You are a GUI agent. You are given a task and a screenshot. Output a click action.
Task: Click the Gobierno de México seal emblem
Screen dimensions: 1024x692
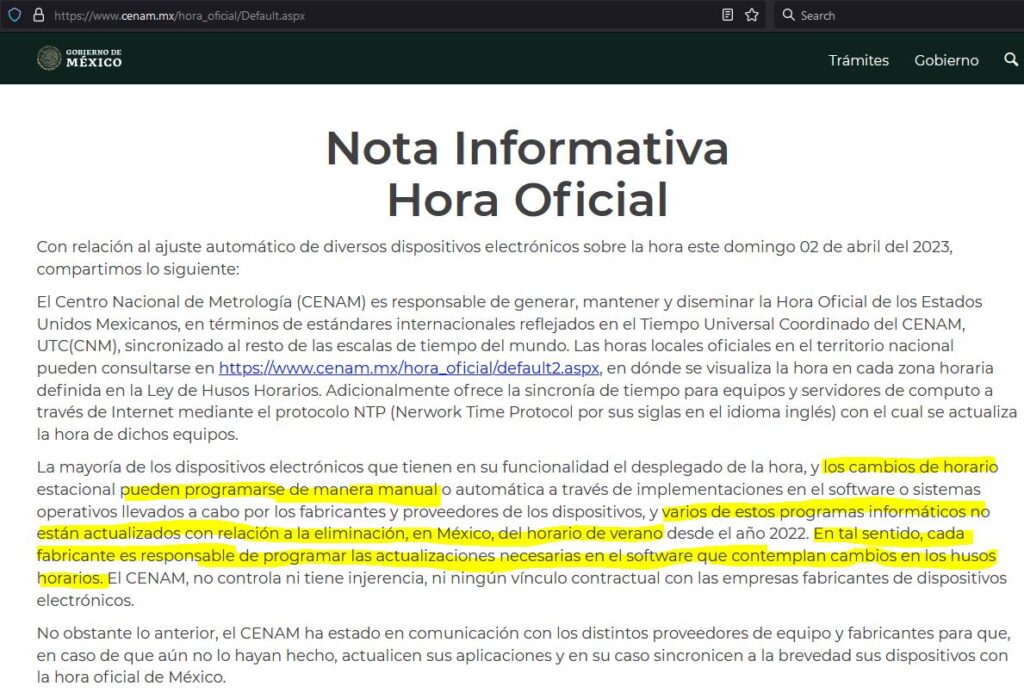pyautogui.click(x=49, y=59)
